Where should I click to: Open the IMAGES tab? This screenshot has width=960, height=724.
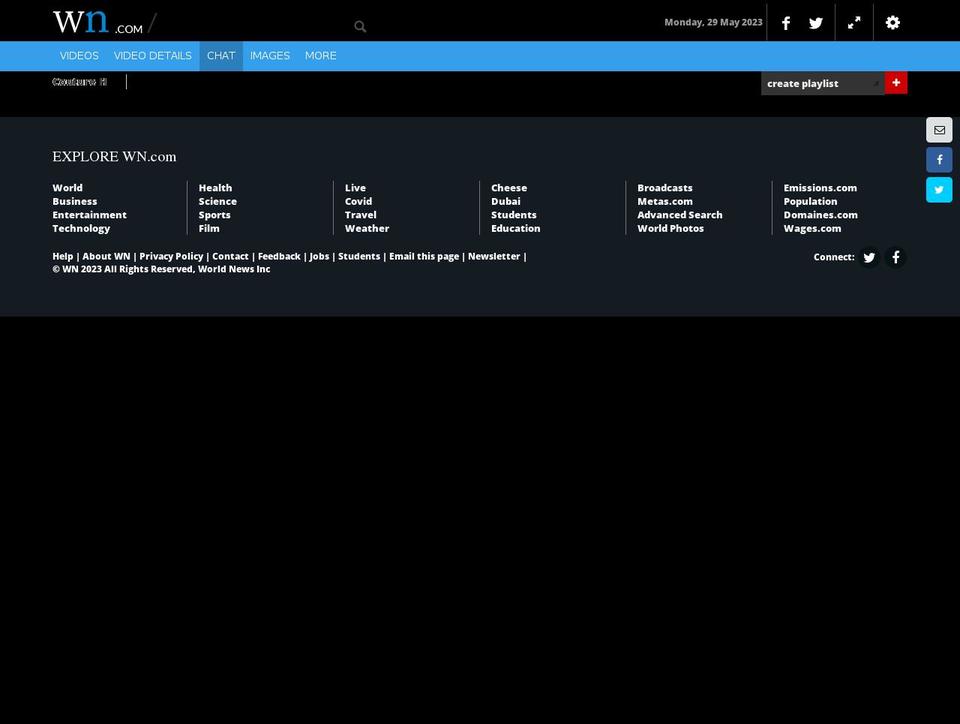point(269,56)
